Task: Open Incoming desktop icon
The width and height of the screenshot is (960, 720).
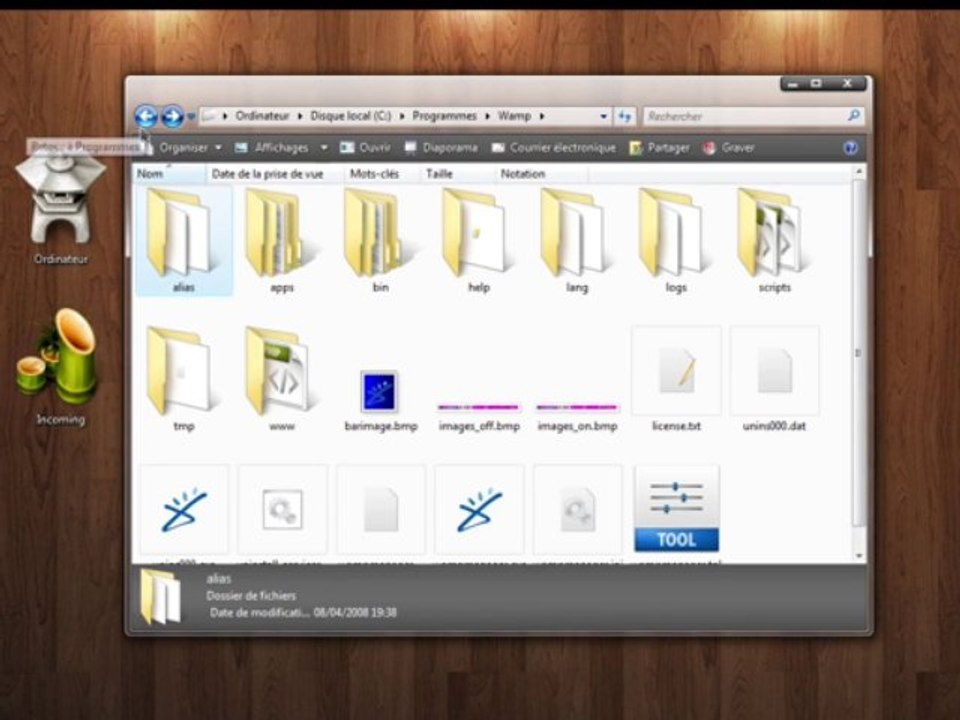Action: [59, 367]
